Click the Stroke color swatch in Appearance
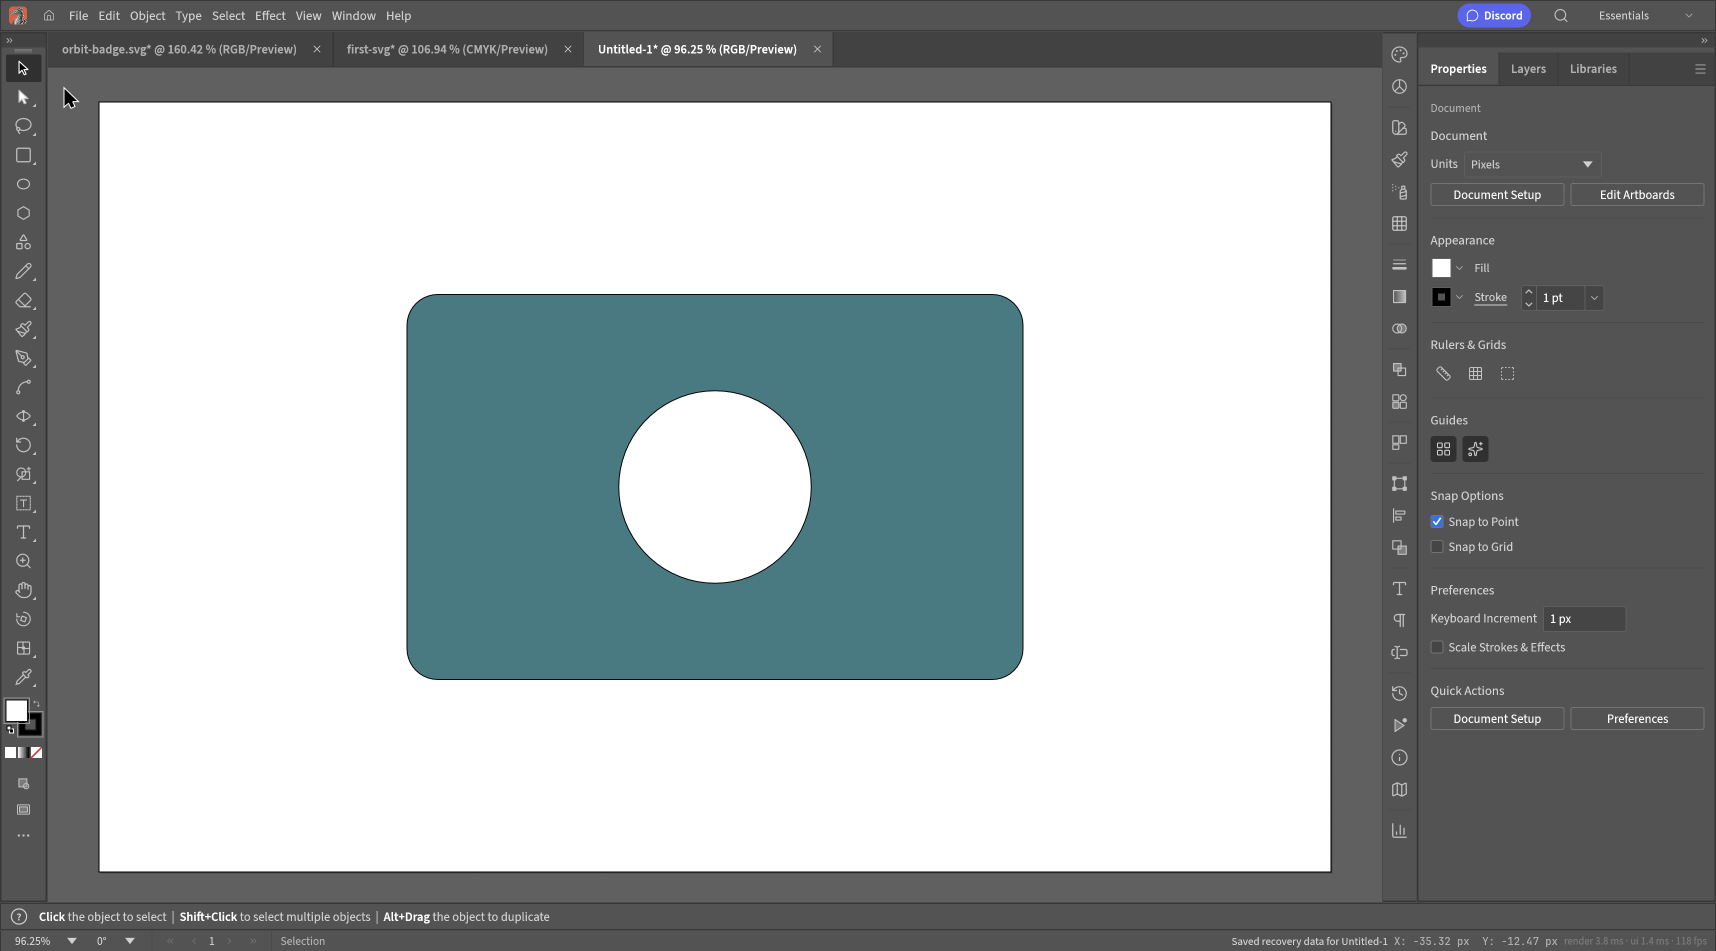1716x951 pixels. 1441,297
